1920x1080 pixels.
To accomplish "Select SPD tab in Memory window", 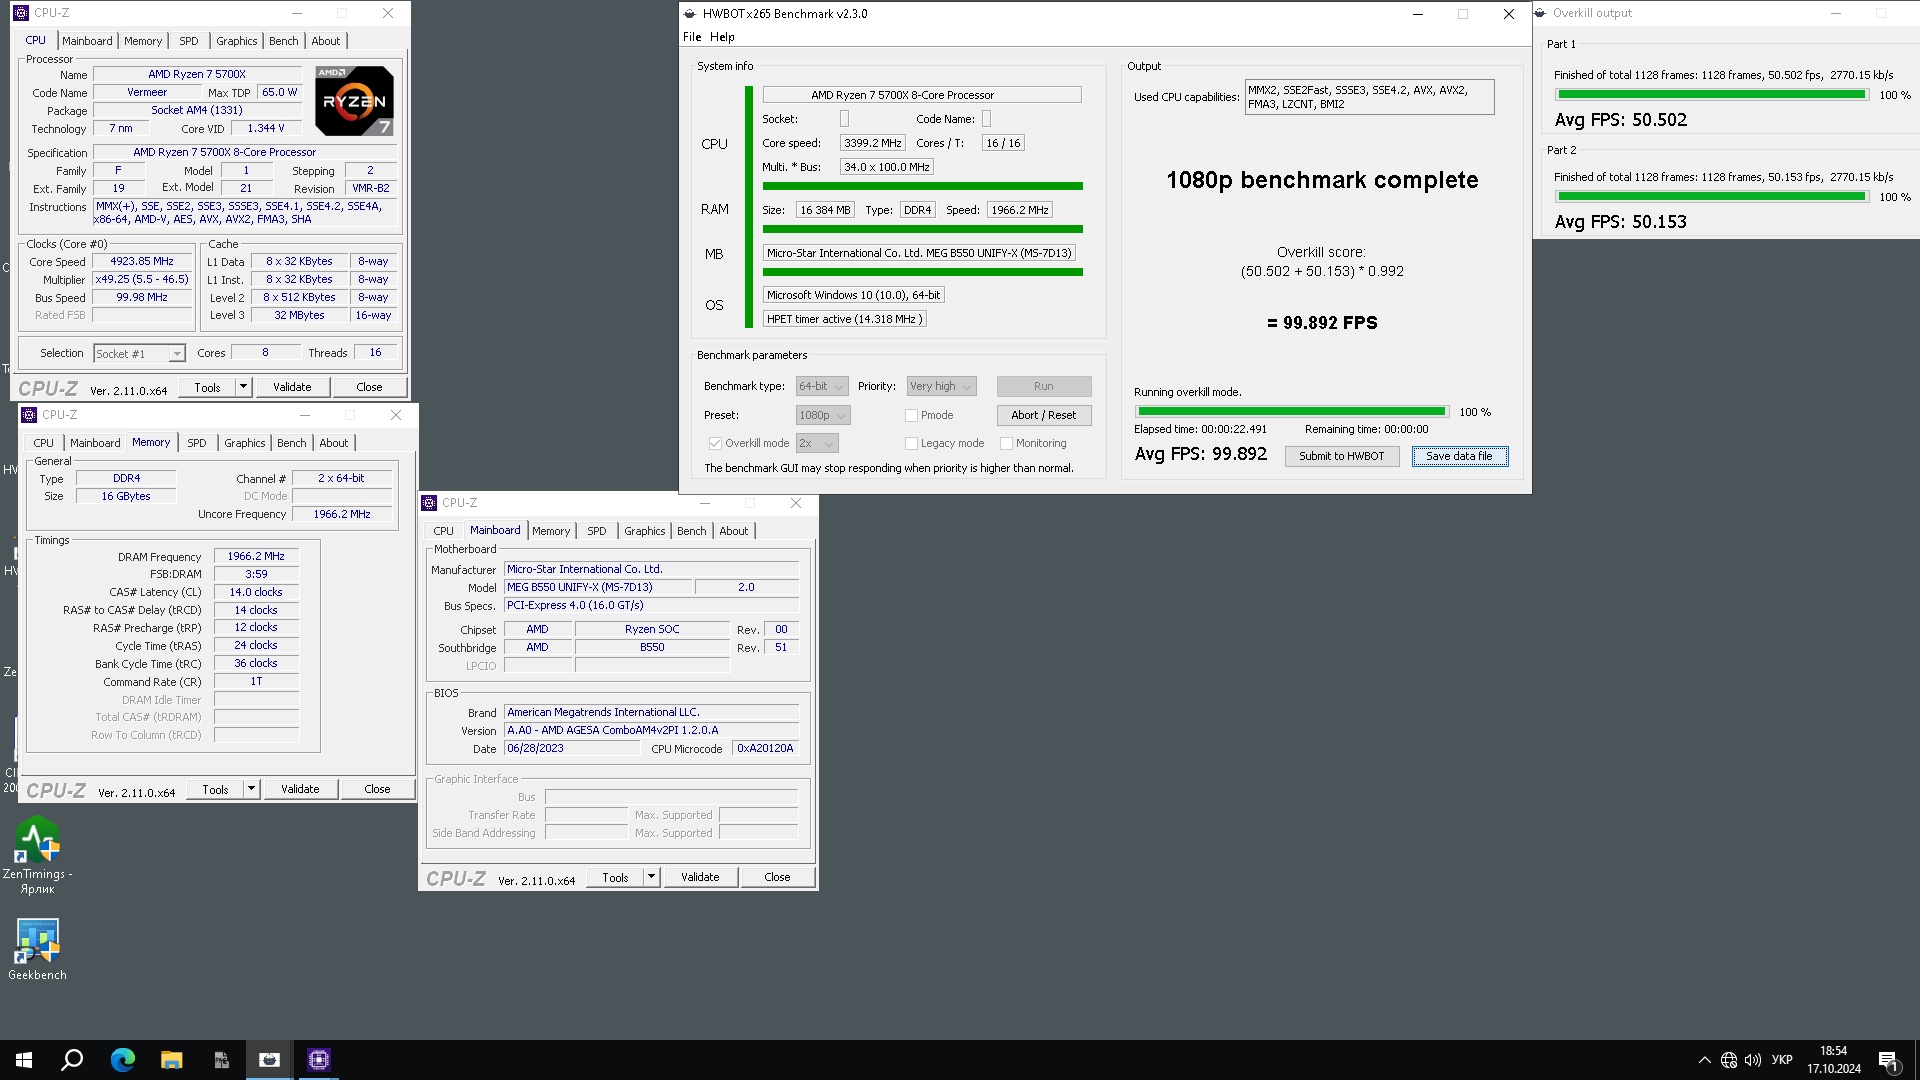I will (x=197, y=443).
